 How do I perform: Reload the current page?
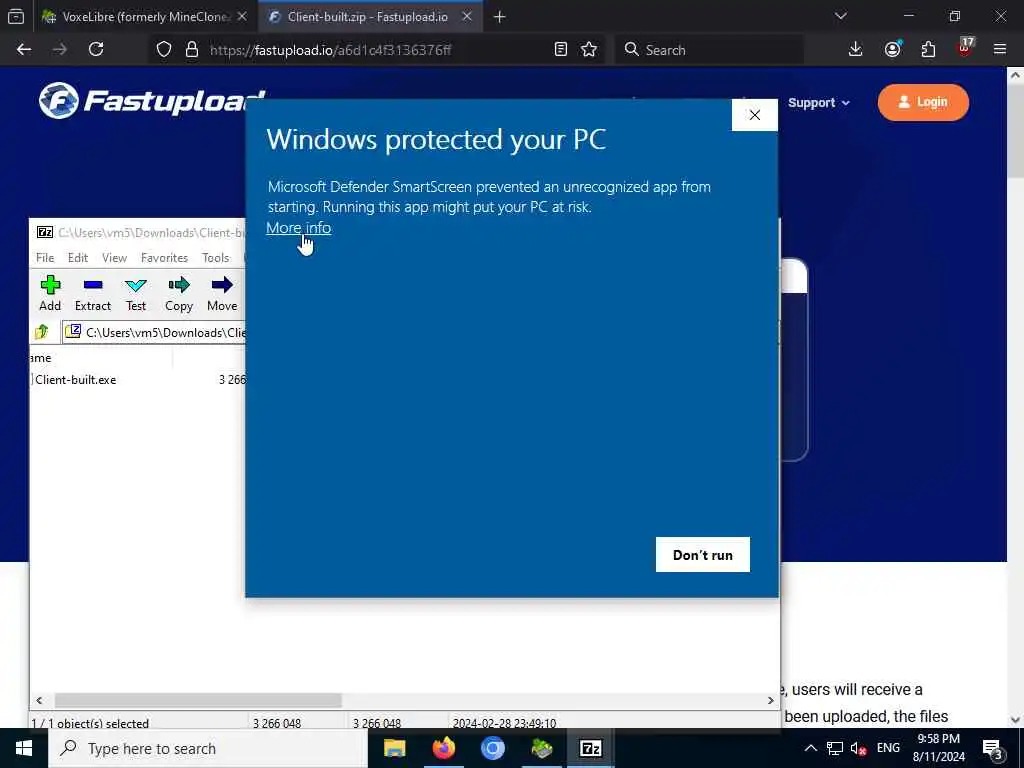[96, 50]
